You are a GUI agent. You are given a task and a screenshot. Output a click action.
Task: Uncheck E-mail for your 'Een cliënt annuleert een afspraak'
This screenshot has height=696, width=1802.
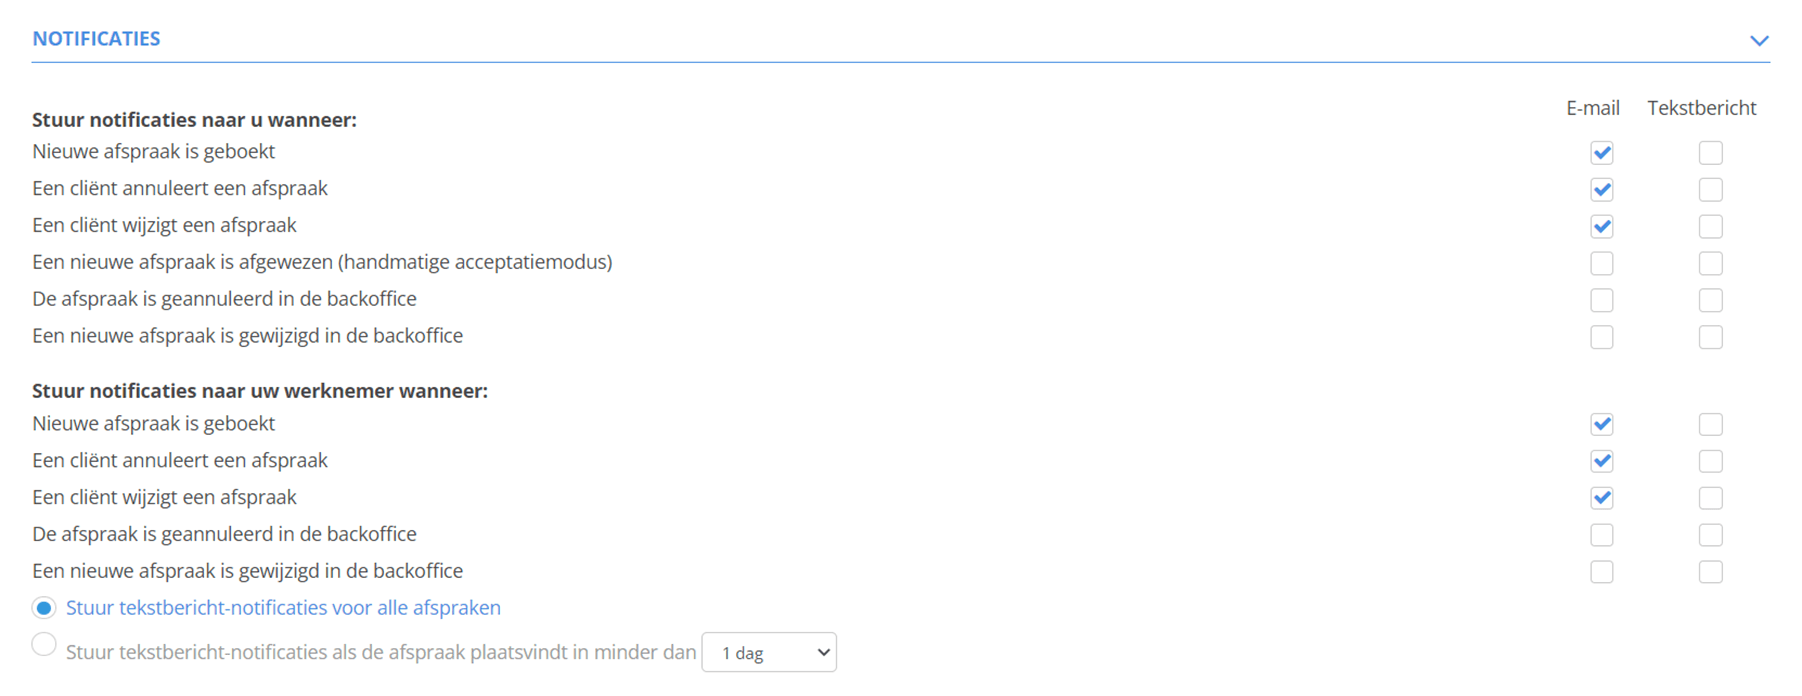pyautogui.click(x=1602, y=190)
